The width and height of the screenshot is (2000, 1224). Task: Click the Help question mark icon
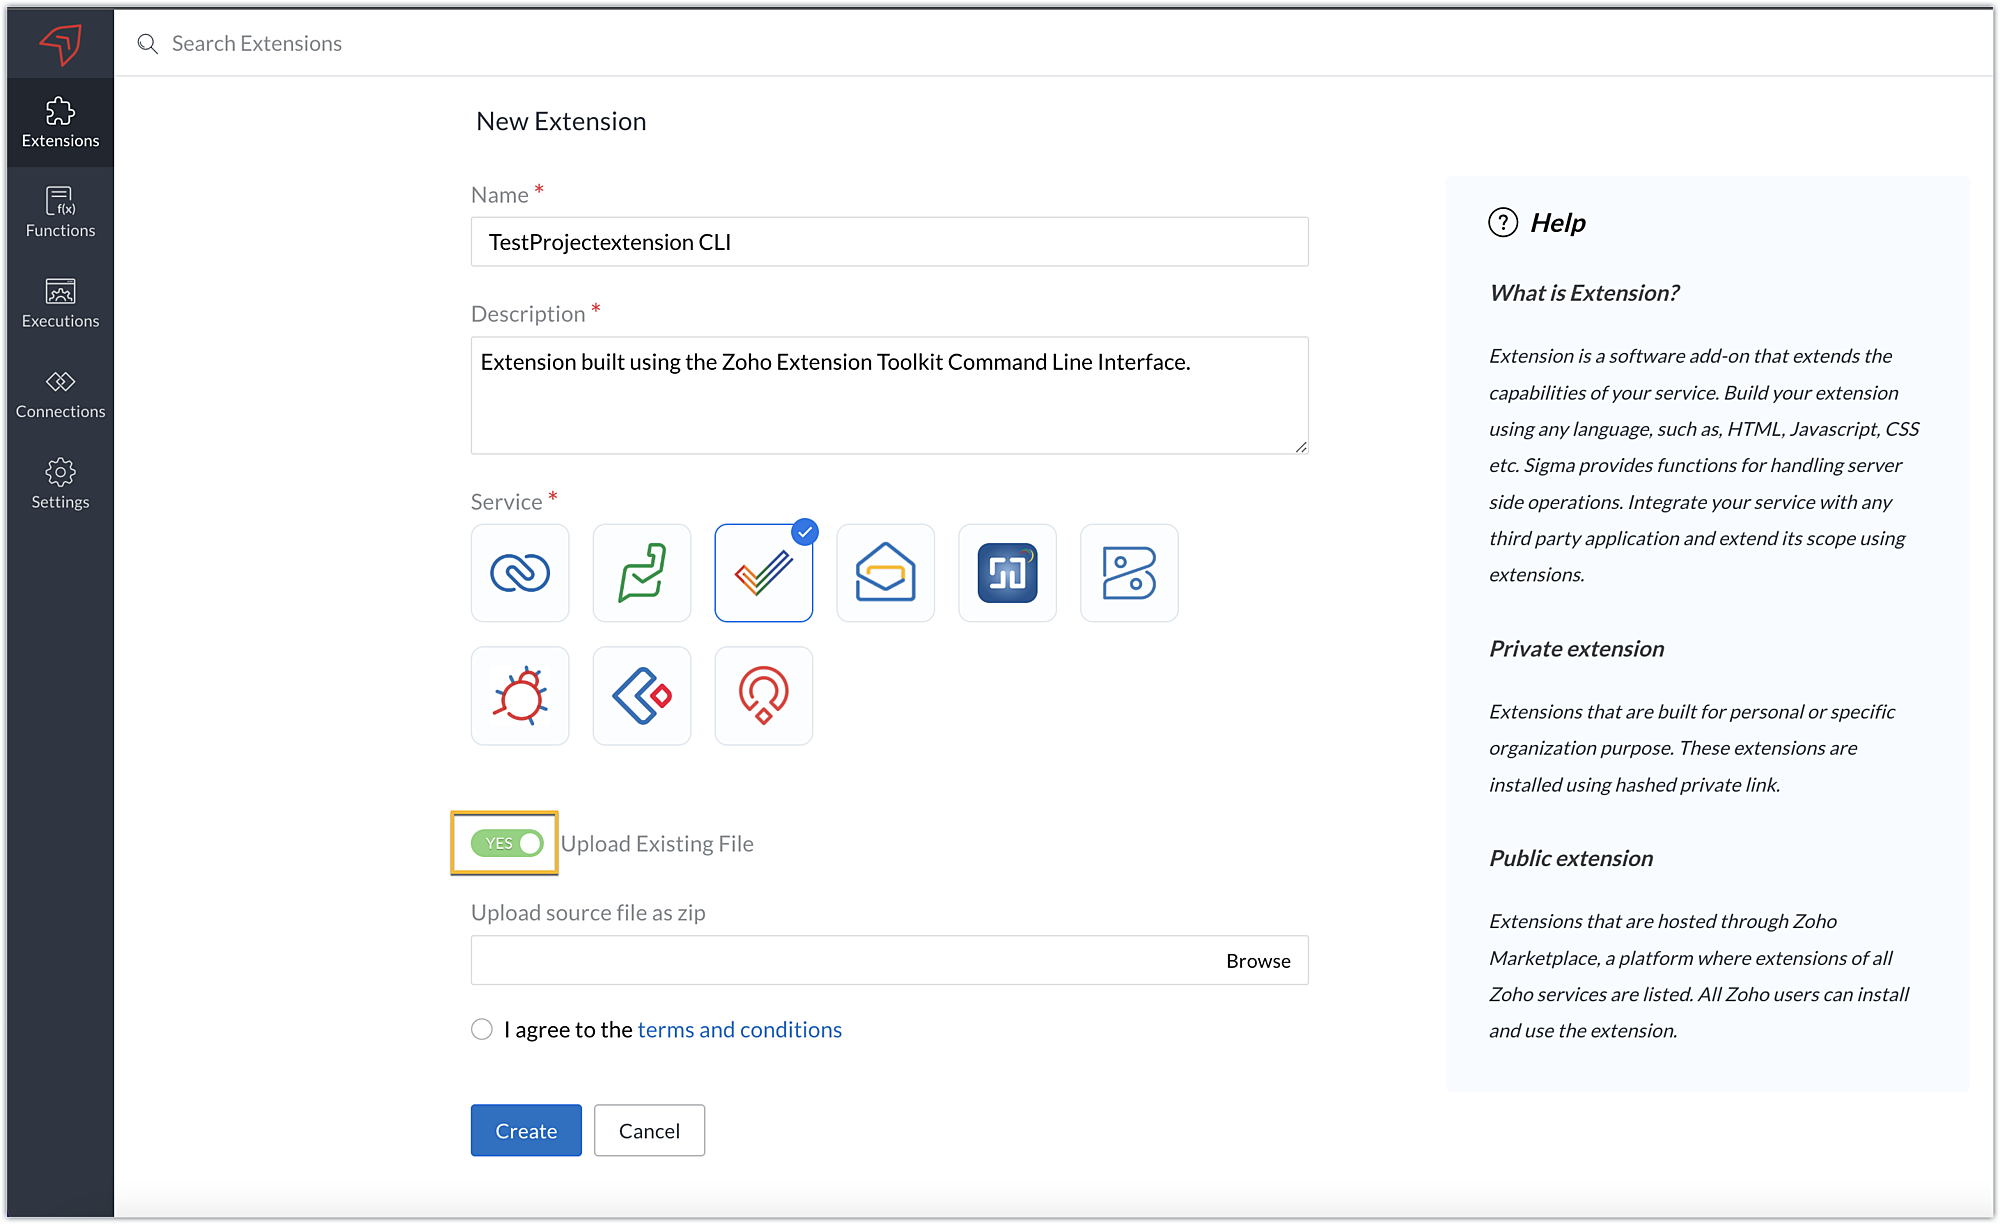tap(1503, 222)
